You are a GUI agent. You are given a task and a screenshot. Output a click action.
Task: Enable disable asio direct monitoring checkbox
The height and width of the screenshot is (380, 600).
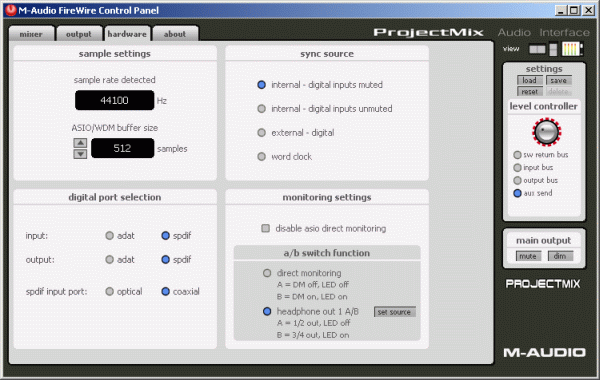[265, 228]
